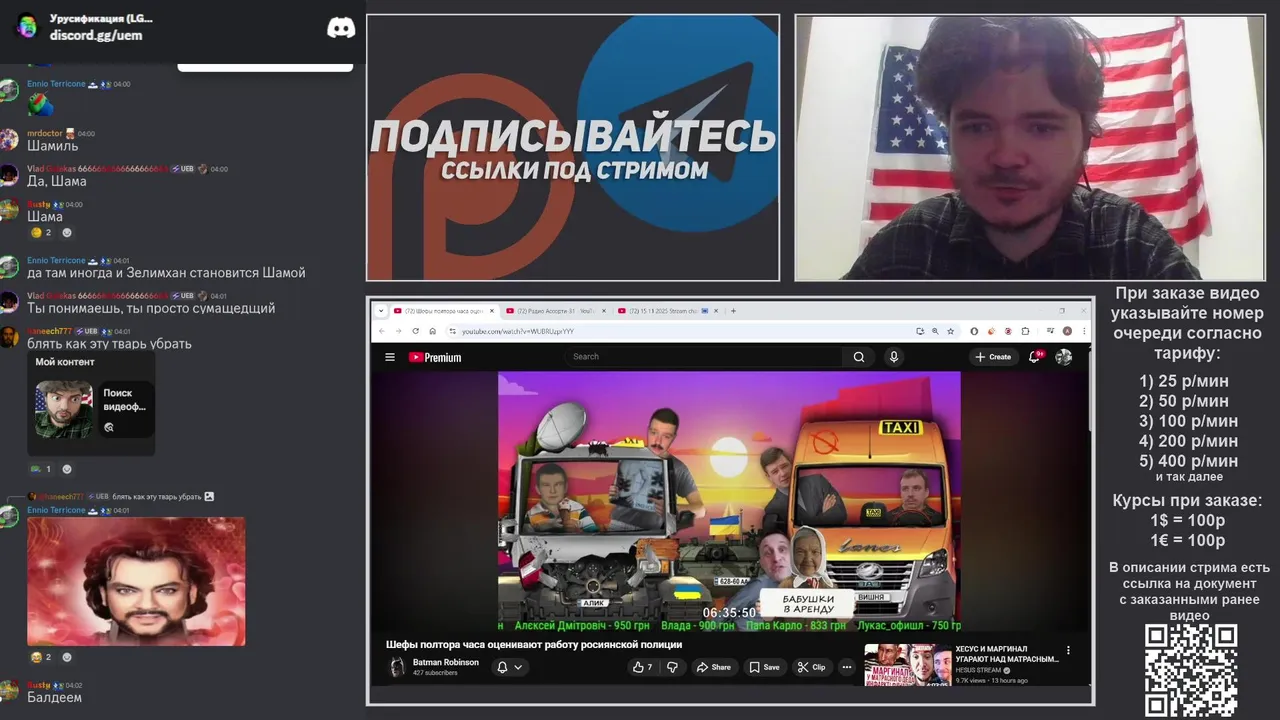Viewport: 1280px width, 720px height.
Task: Add reaction under the Шама message
Action: click(67, 233)
